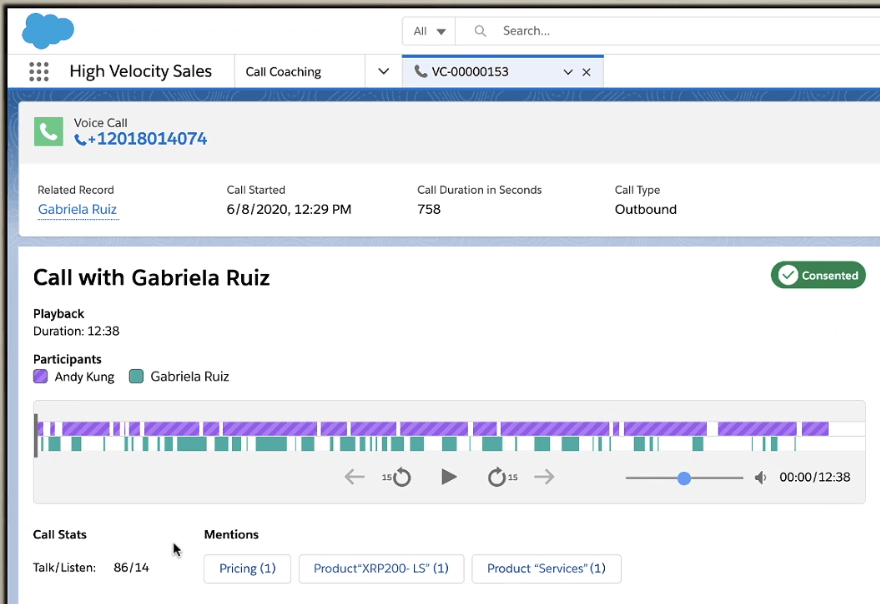Click the Call Started 6/8/2020, 12:29 PM value
This screenshot has width=880, height=604.
pyautogui.click(x=289, y=209)
